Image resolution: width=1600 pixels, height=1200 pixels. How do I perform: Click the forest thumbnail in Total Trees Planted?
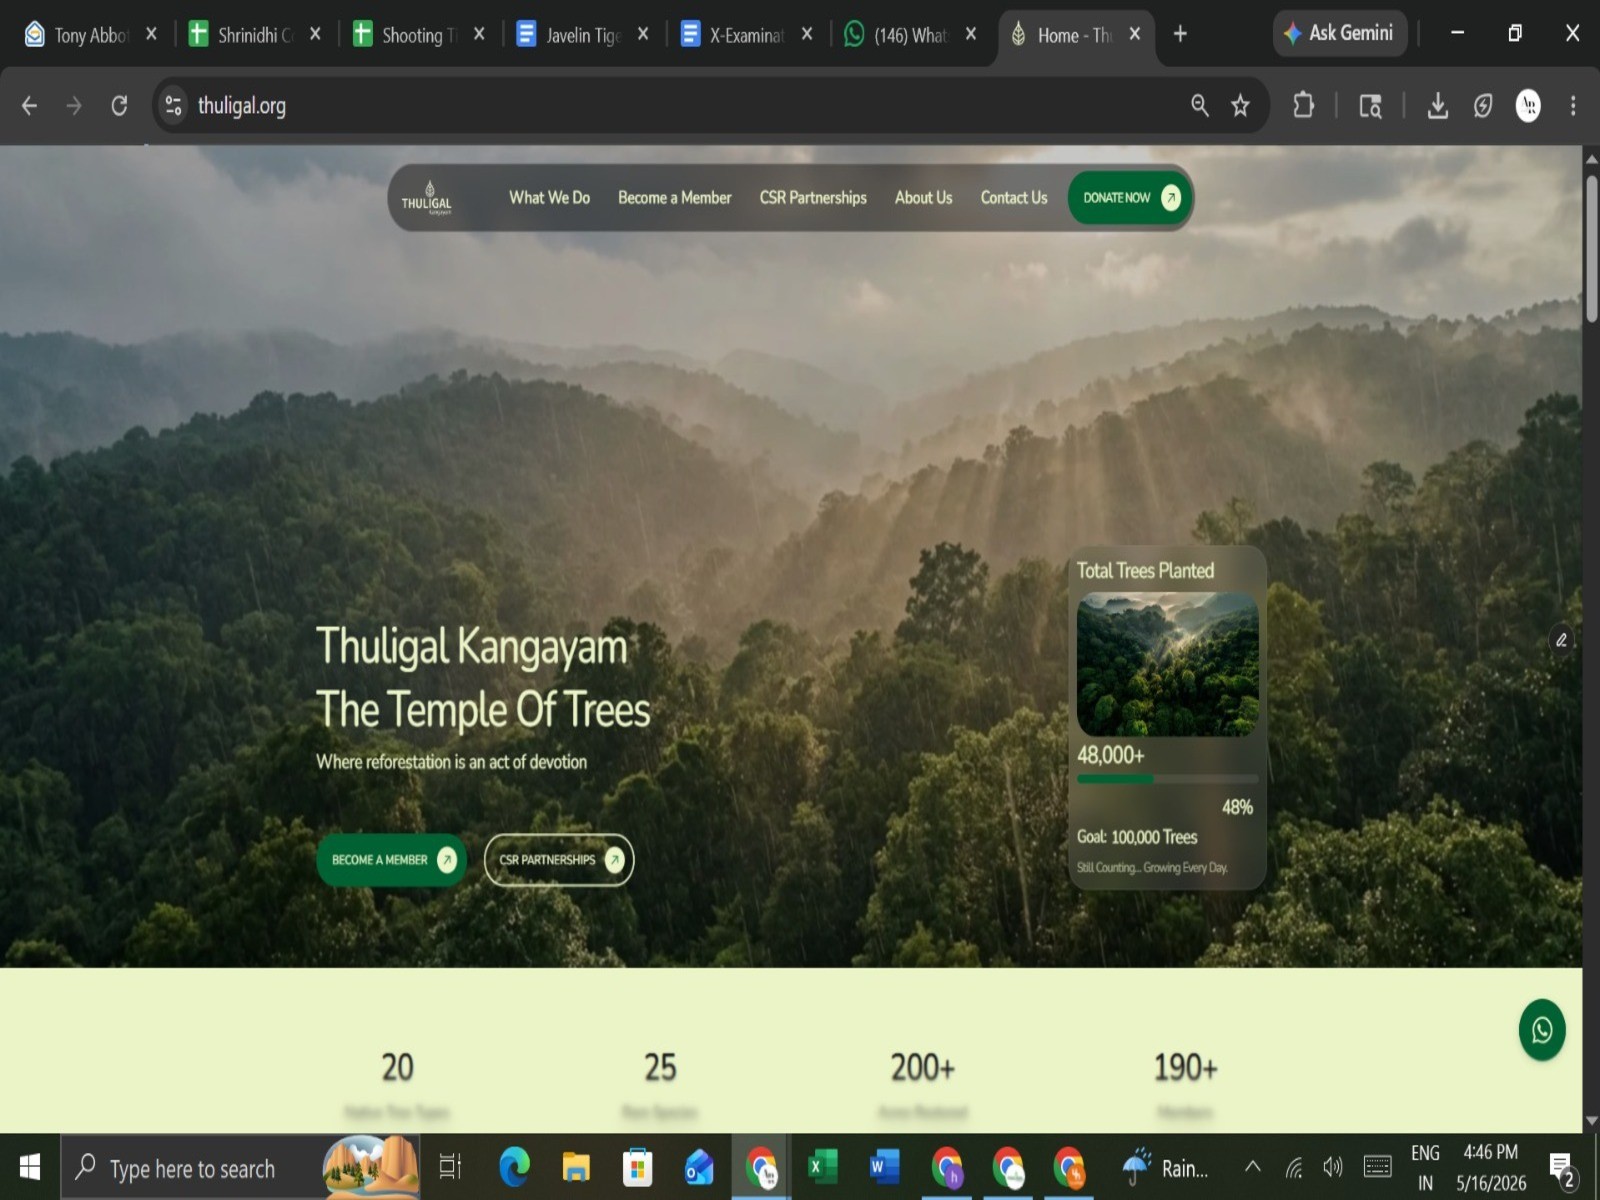pyautogui.click(x=1167, y=664)
